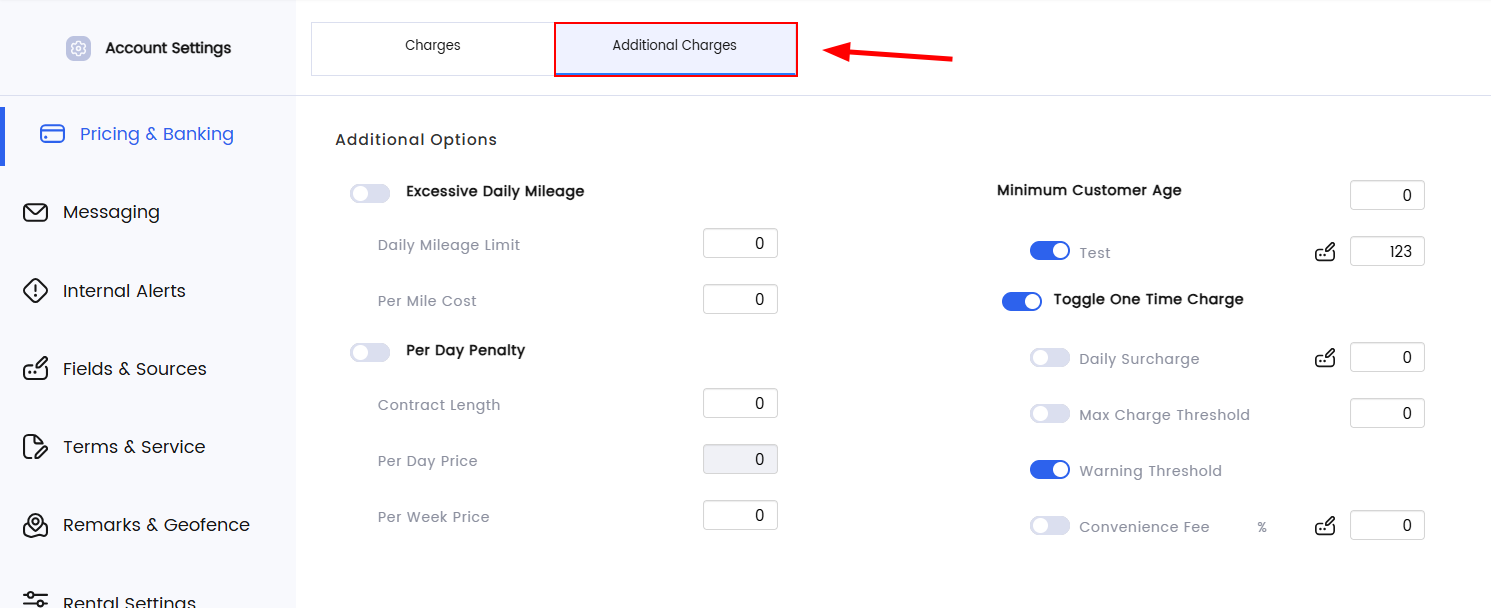
Task: Enable the Max Charge Threshold toggle
Action: (1050, 414)
